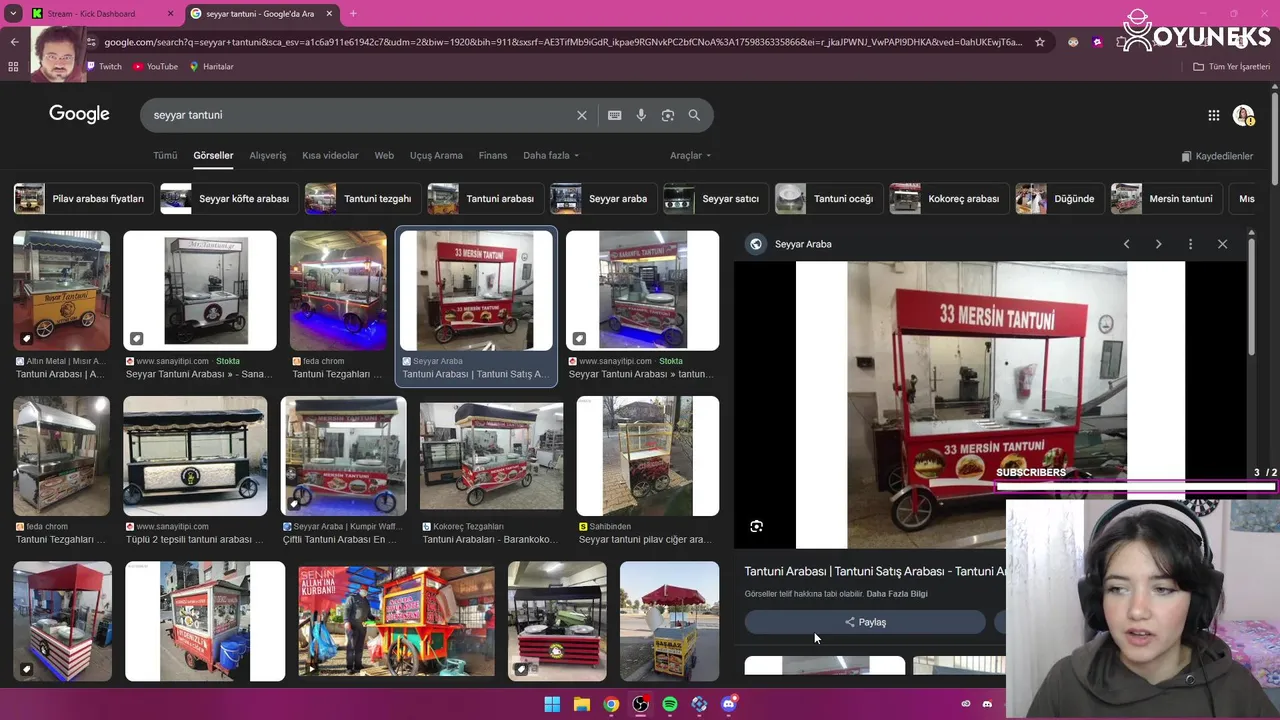Viewport: 1280px width, 720px height.
Task: Run the search with magnifier icon
Action: coord(694,115)
